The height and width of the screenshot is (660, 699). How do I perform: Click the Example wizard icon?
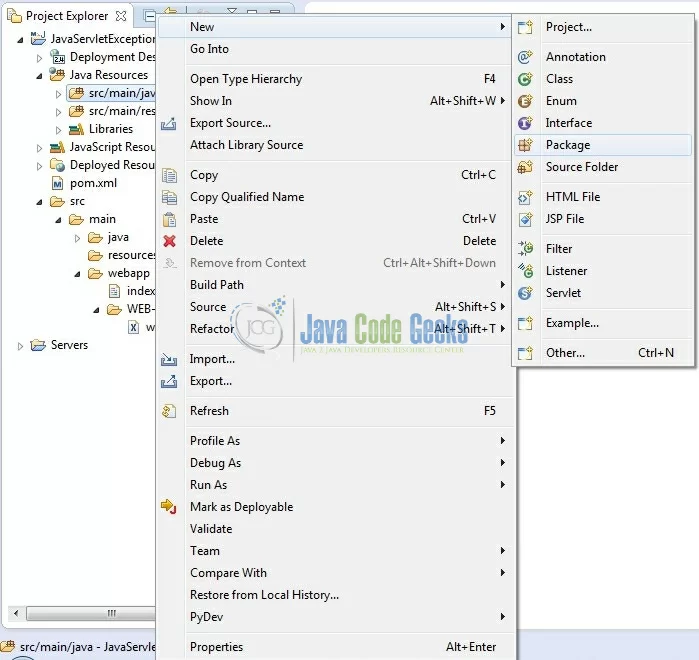(x=525, y=323)
